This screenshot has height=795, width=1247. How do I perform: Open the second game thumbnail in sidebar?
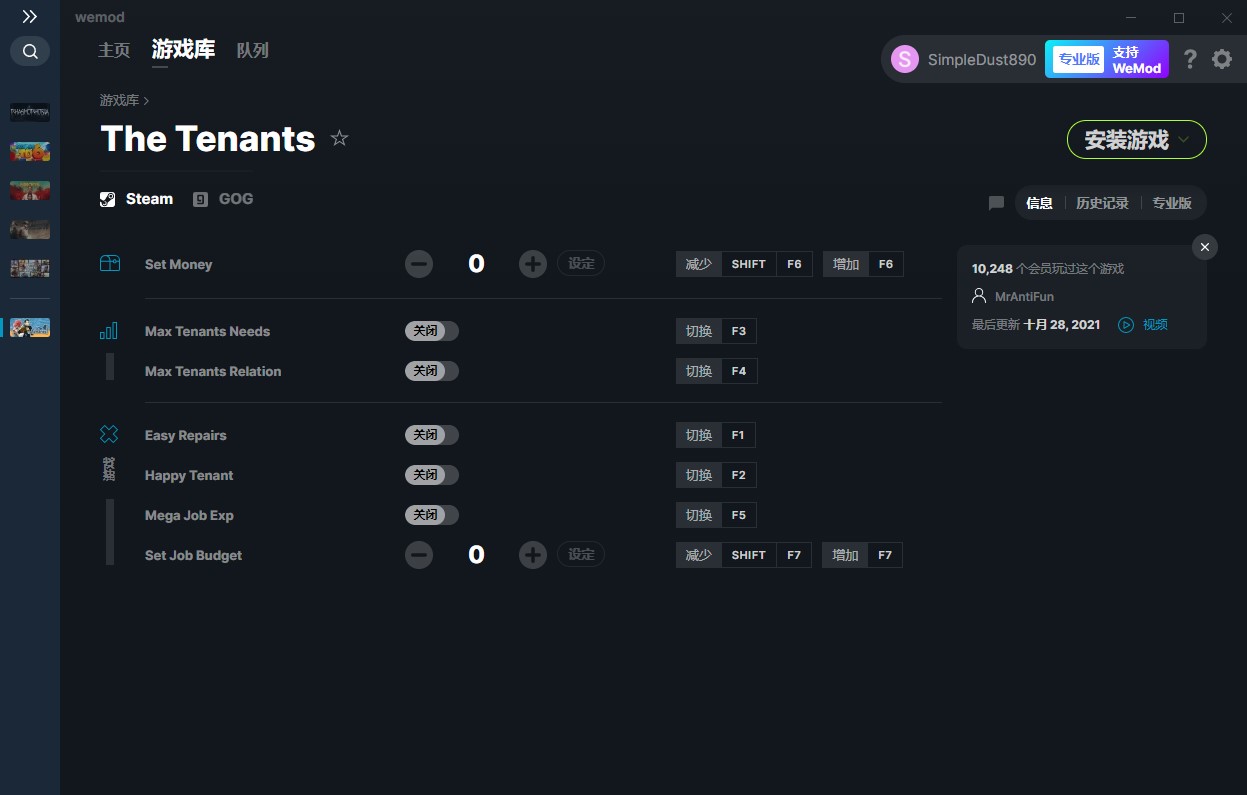coord(30,151)
